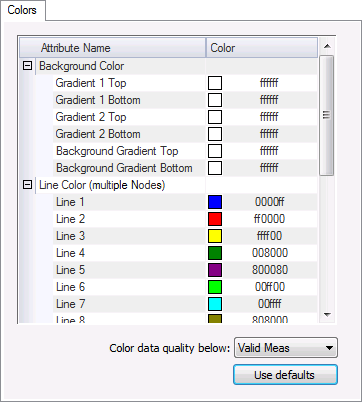
Task: Click the Line Color (multiple Nodes) label
Action: click(x=102, y=185)
